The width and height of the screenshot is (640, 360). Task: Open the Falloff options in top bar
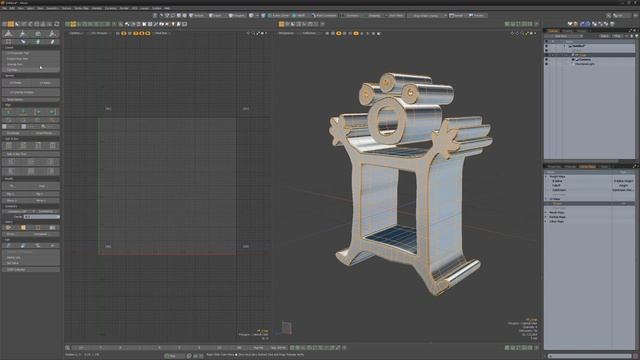[x=300, y=16]
